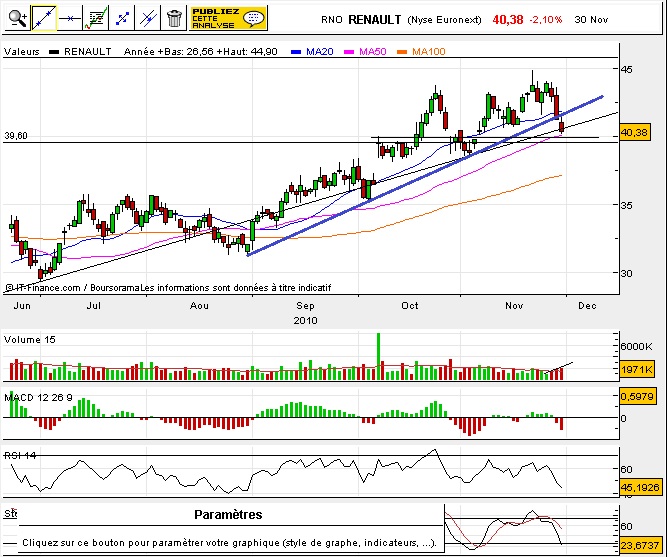Click the 30 Nov date label
667x557 pixels.
click(x=591, y=20)
